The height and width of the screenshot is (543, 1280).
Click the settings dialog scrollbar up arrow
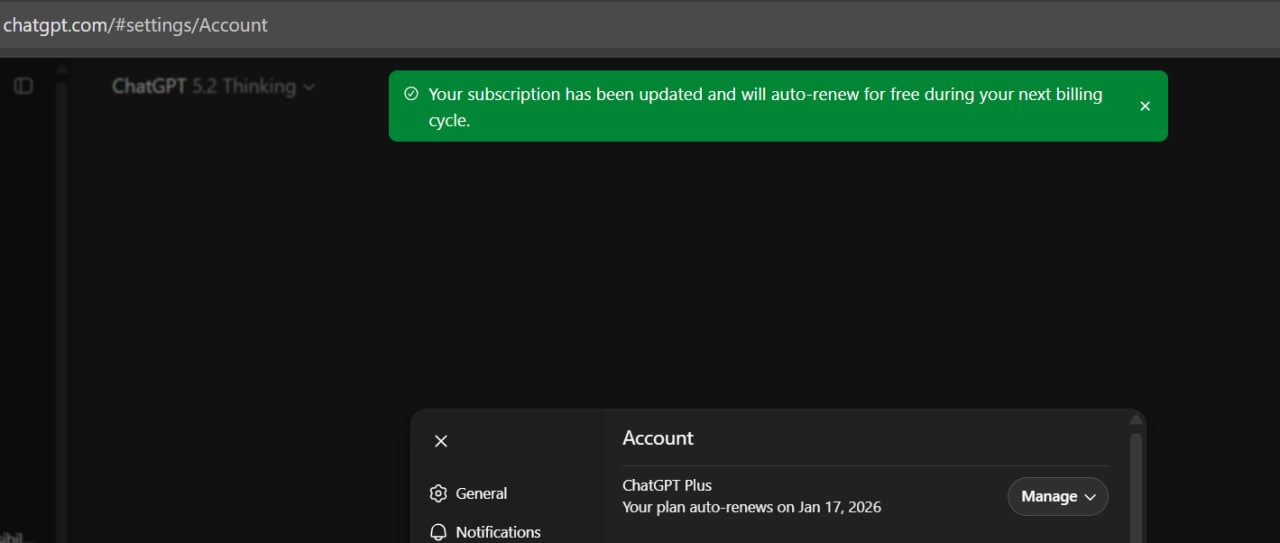1135,420
